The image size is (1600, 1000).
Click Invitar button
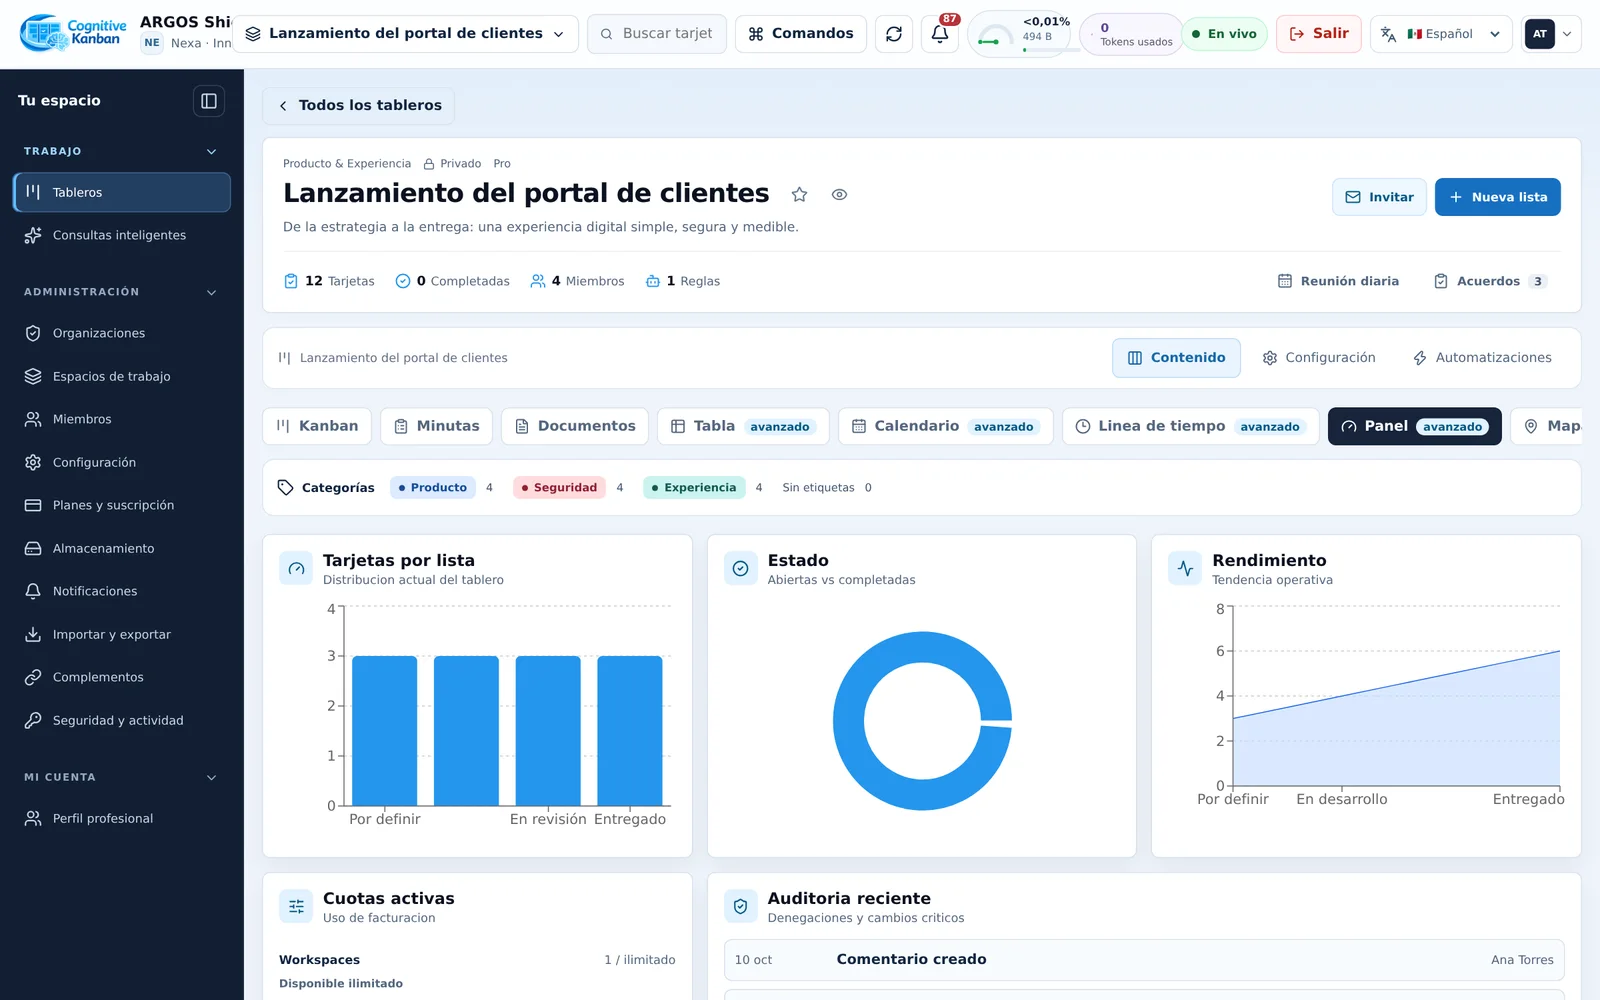[x=1379, y=197]
